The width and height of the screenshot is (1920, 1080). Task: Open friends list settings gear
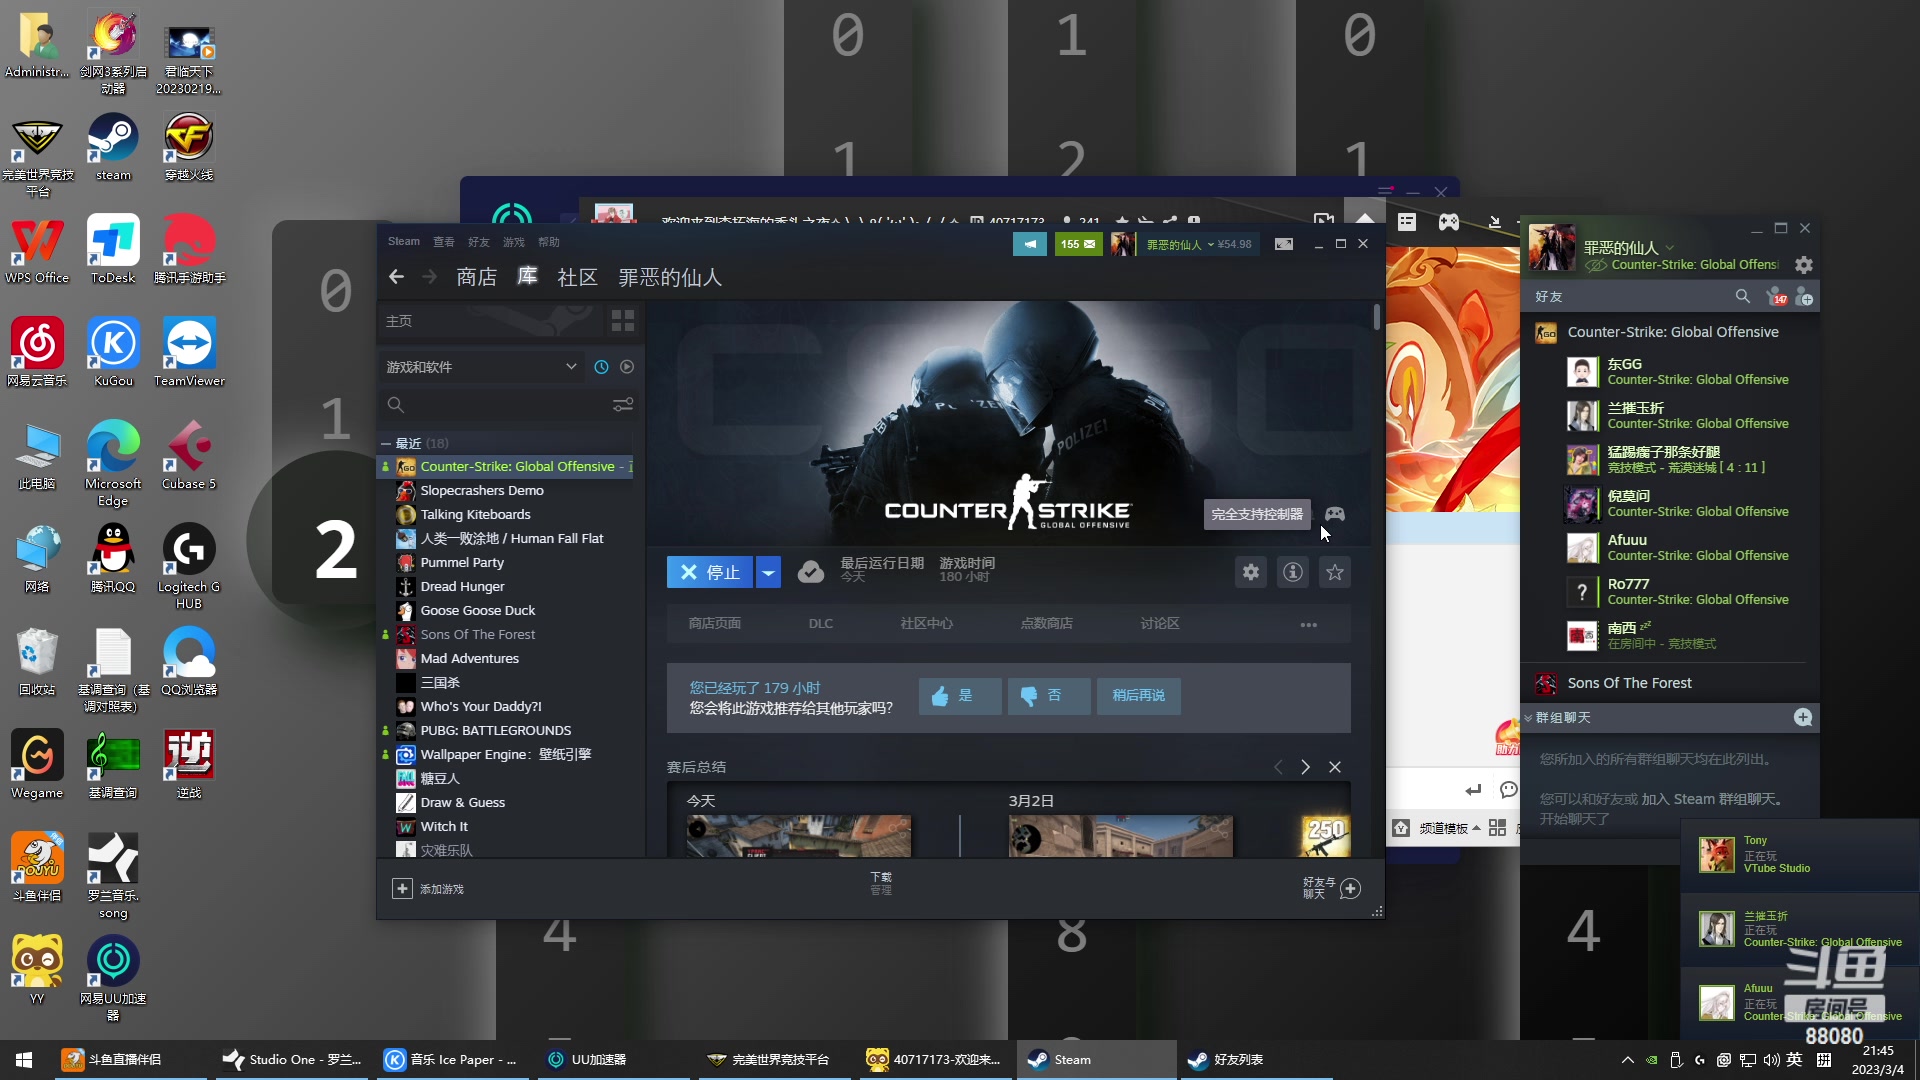(1804, 265)
